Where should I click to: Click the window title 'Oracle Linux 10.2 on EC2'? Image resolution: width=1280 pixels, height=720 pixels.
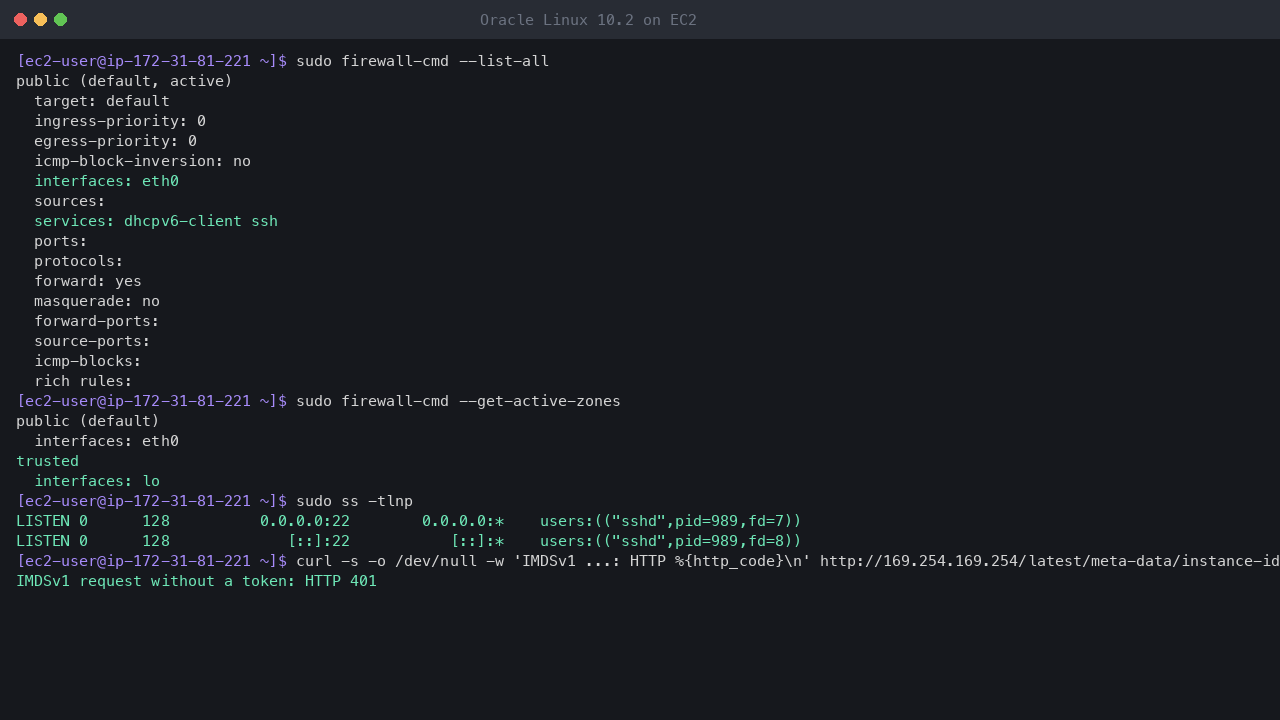click(588, 20)
